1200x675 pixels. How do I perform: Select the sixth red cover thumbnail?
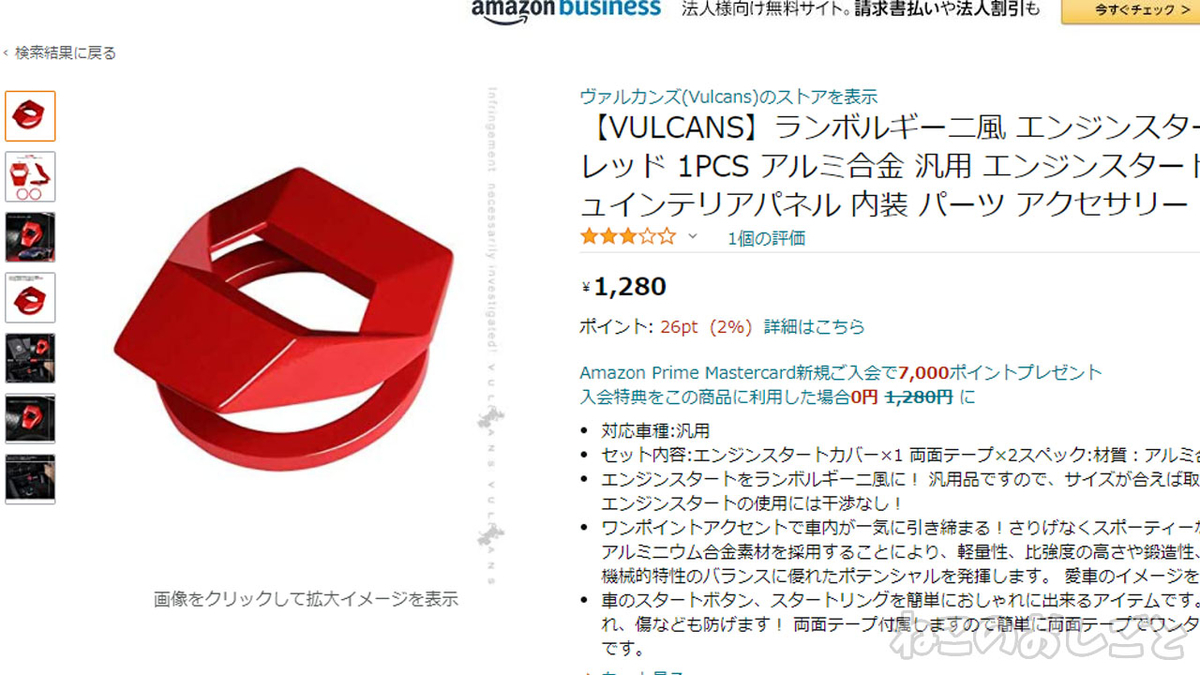(x=30, y=419)
